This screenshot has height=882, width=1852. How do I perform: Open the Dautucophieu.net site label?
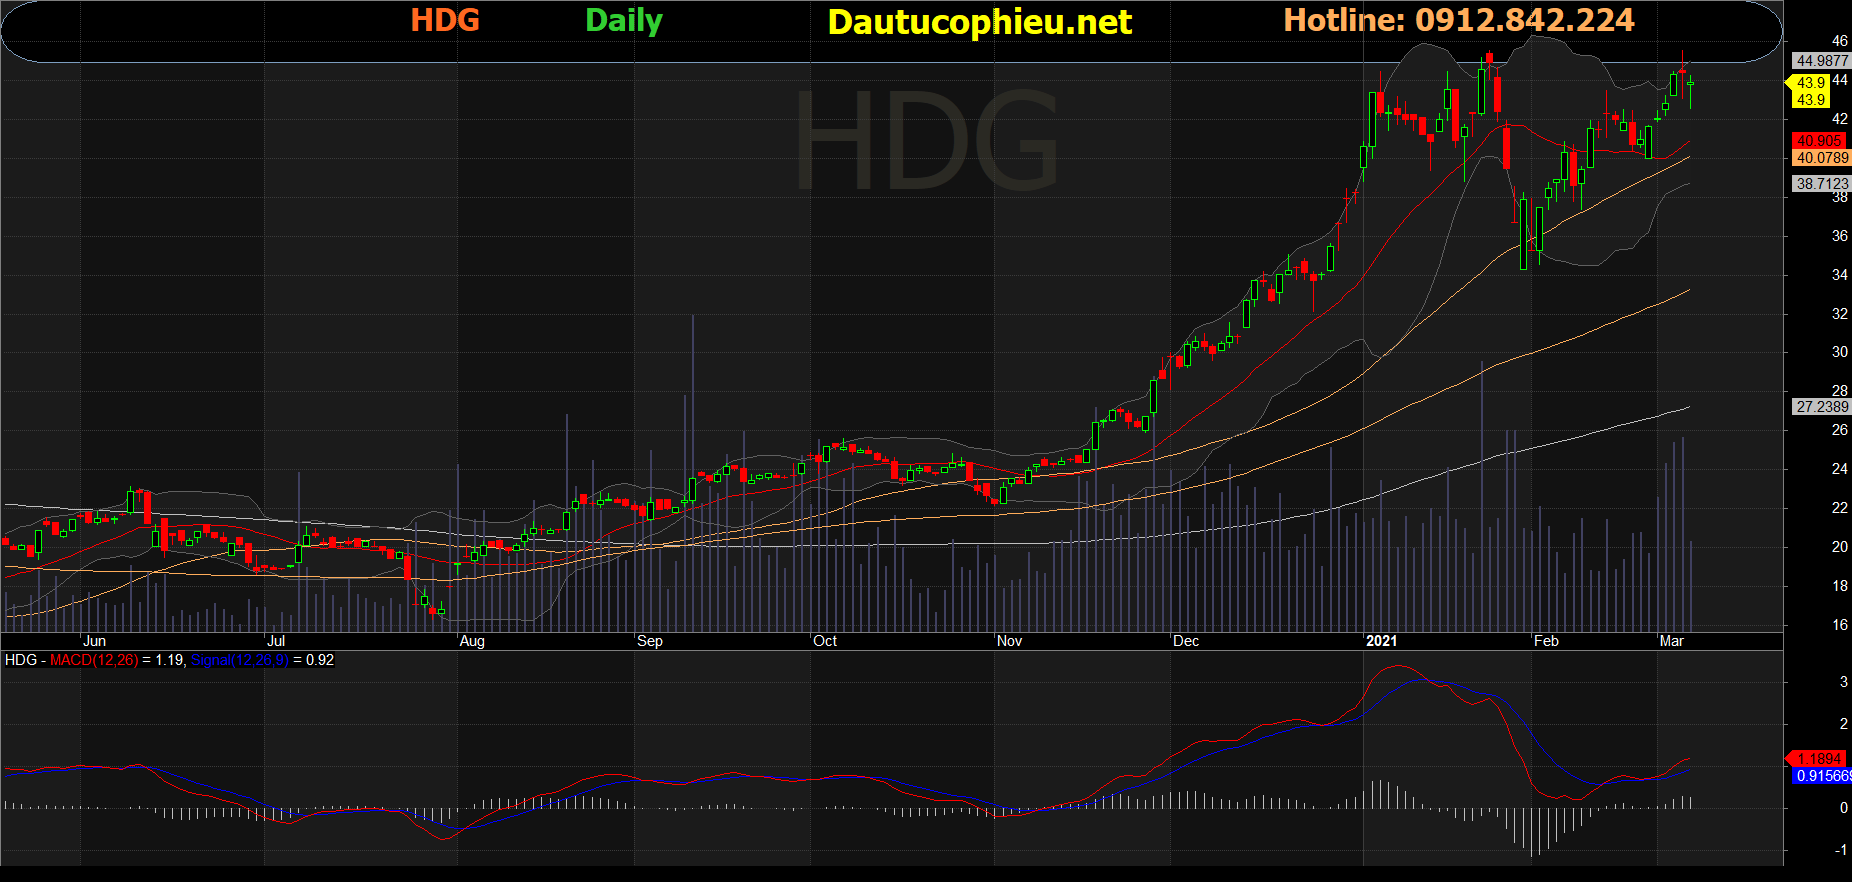tap(980, 22)
